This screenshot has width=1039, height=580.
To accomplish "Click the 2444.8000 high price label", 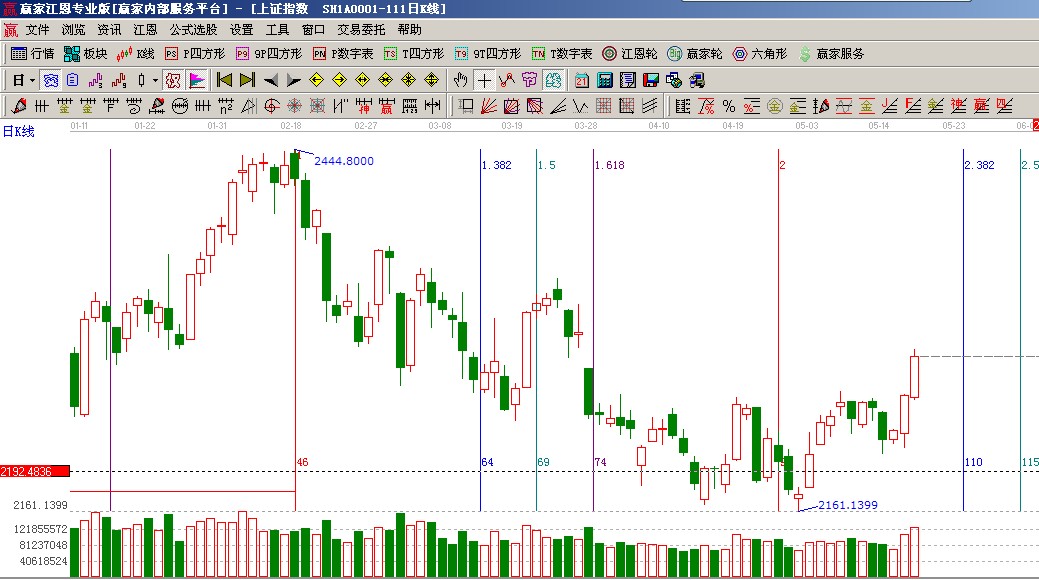I will 343,161.
